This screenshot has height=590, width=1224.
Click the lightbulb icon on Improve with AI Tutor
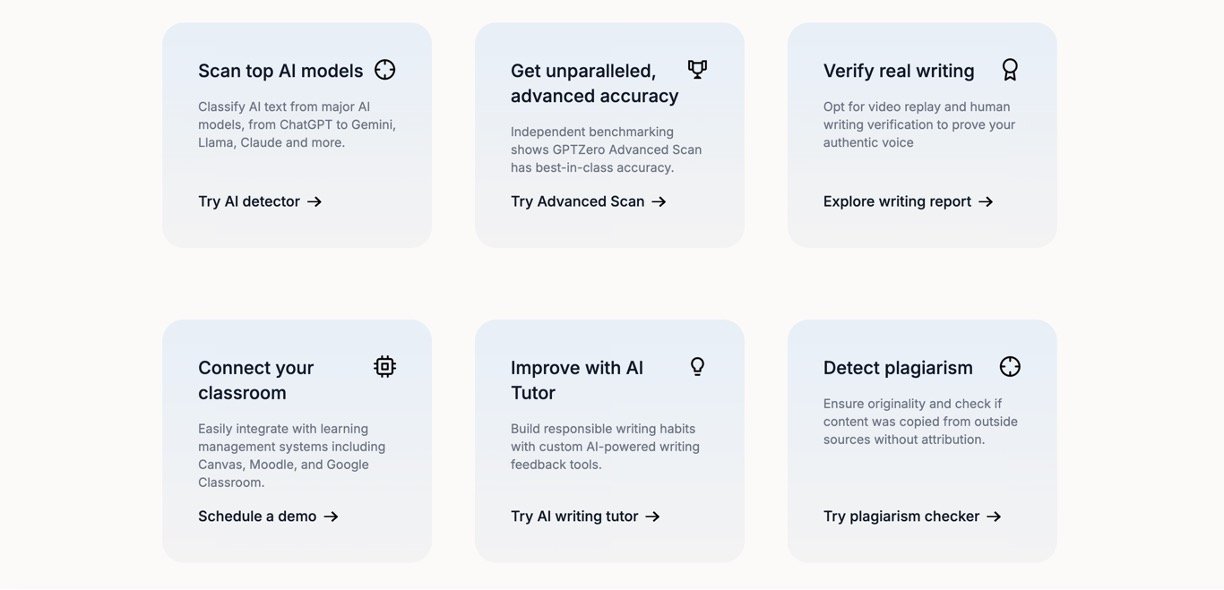point(698,366)
